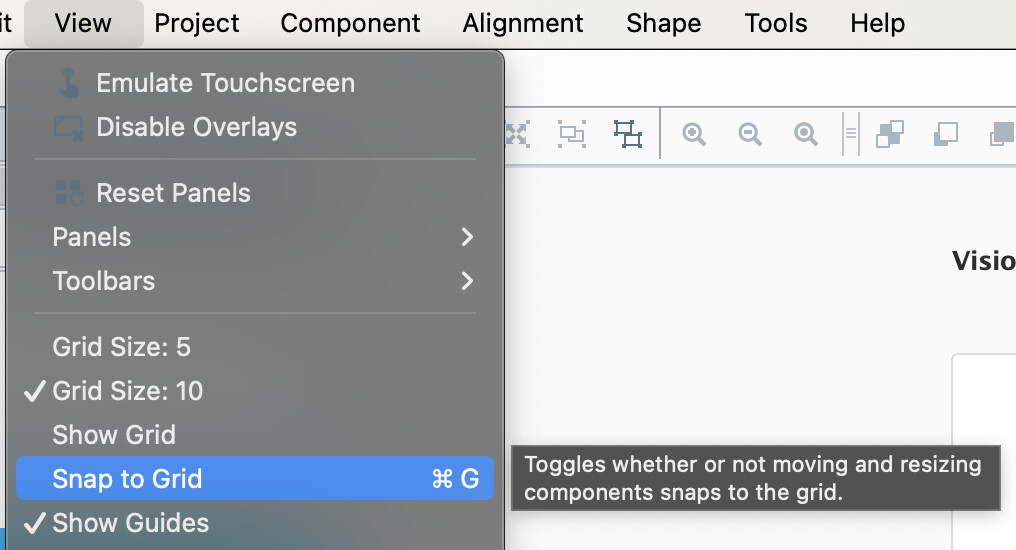
Task: Click the reset zoom magnifier icon
Action: (x=806, y=134)
